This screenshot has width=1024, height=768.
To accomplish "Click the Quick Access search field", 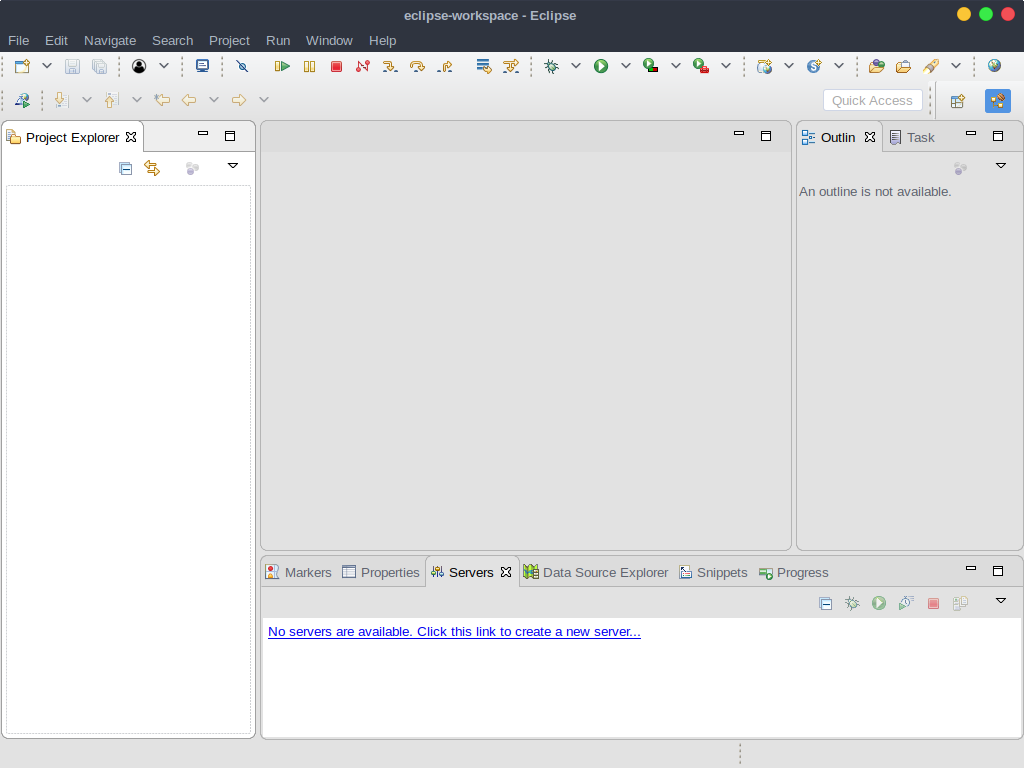I will 872,101.
